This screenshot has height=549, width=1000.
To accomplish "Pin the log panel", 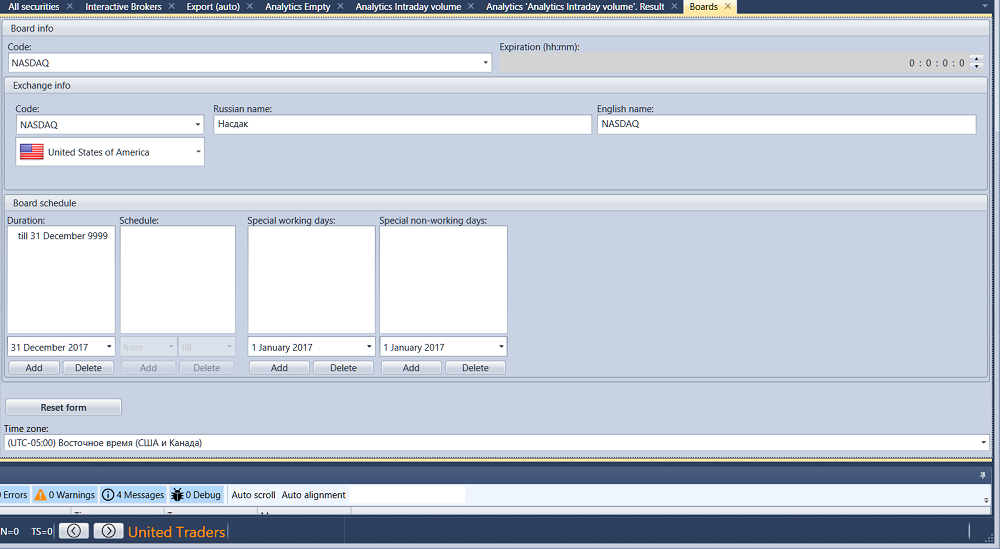I will pyautogui.click(x=983, y=476).
